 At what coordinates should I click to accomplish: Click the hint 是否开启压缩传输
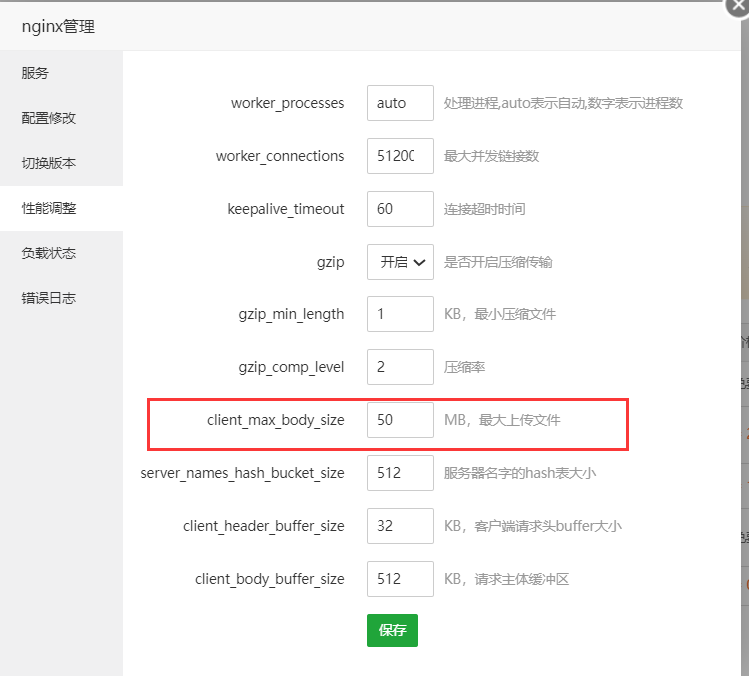[x=498, y=262]
